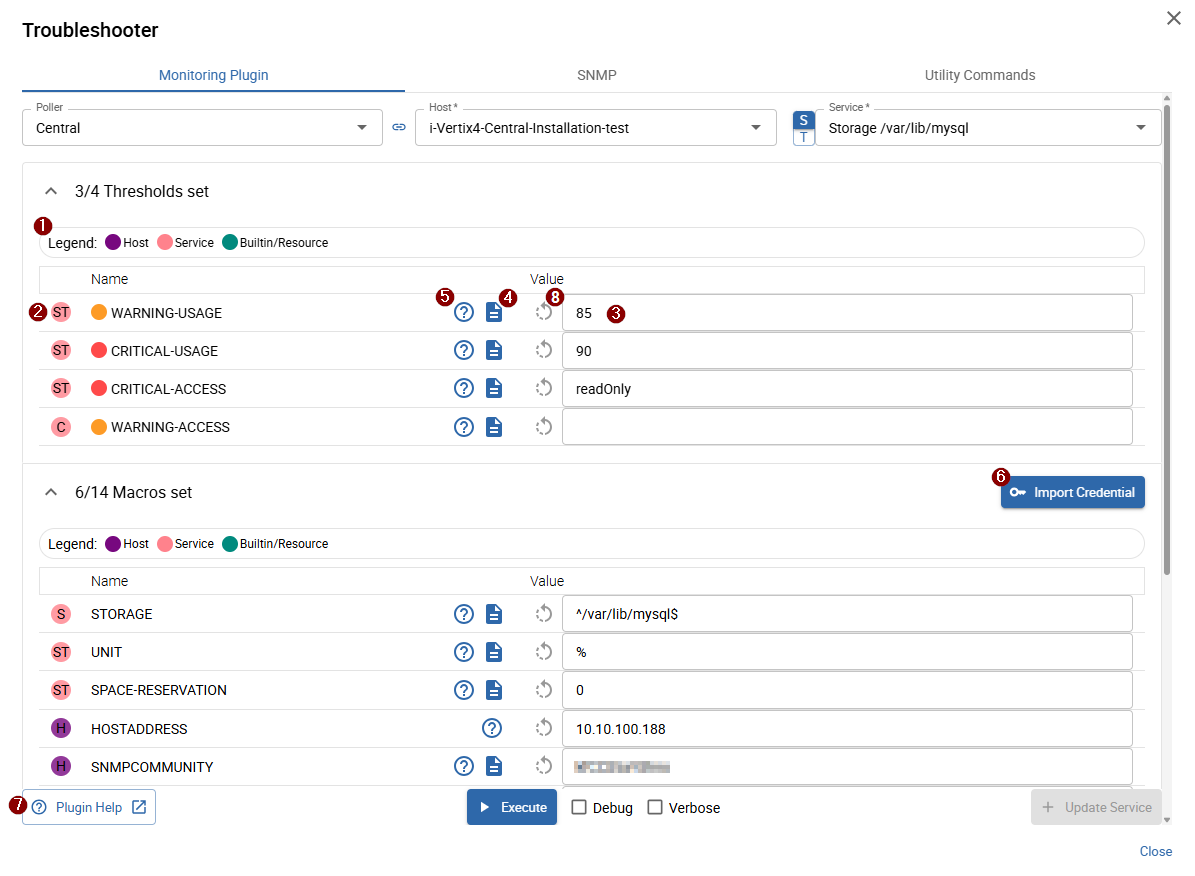Click the link icon between Poller and Host

click(399, 128)
